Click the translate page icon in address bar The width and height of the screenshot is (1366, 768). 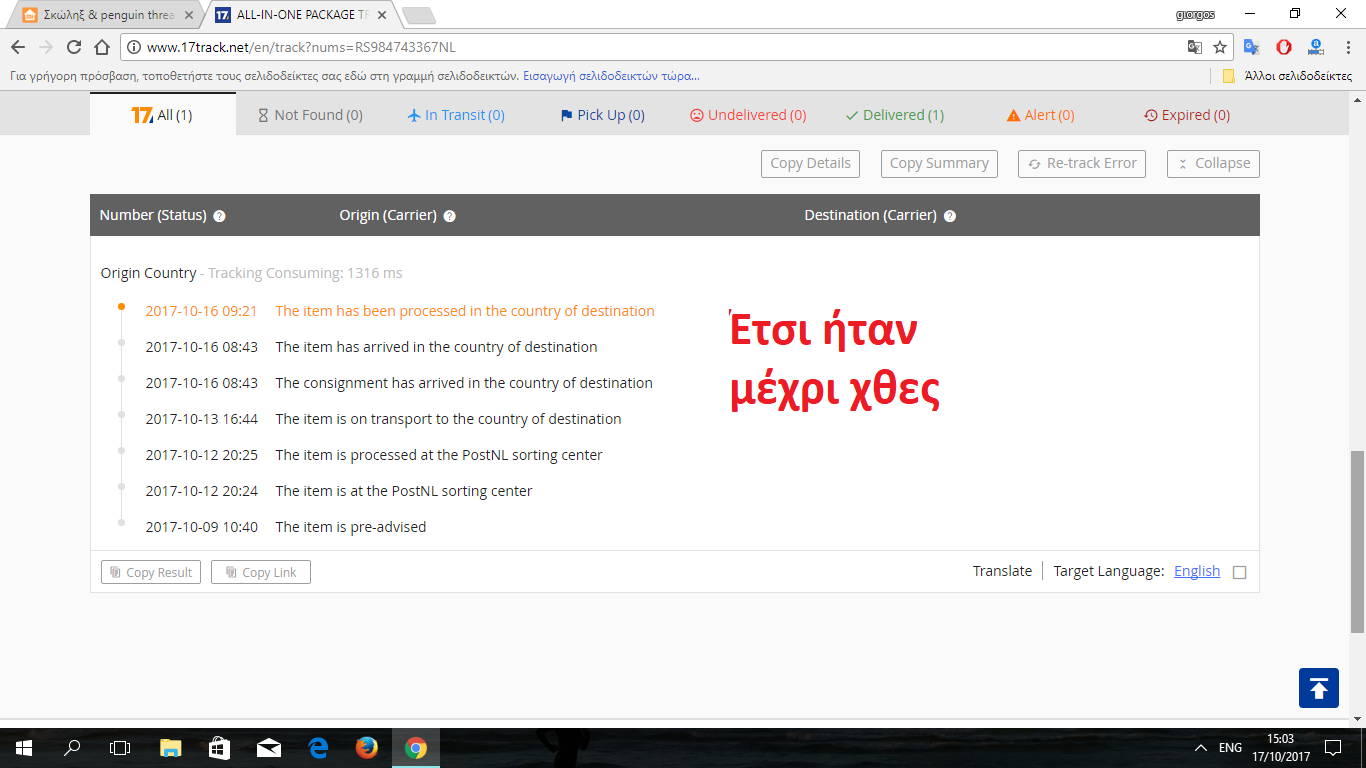tap(1194, 47)
